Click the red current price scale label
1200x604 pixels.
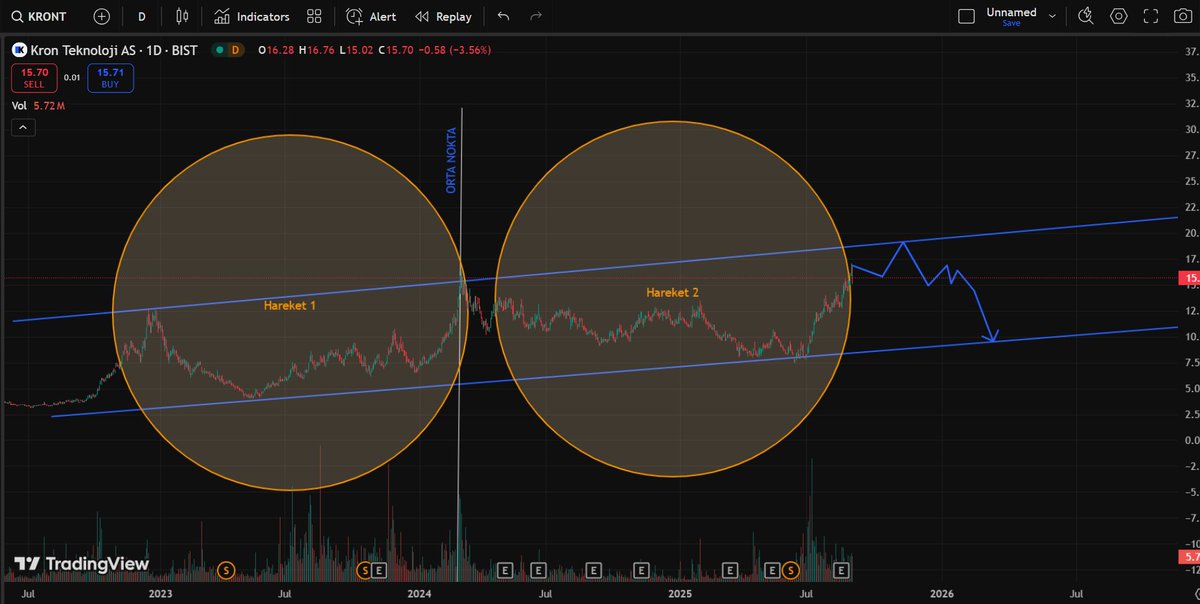click(1188, 278)
